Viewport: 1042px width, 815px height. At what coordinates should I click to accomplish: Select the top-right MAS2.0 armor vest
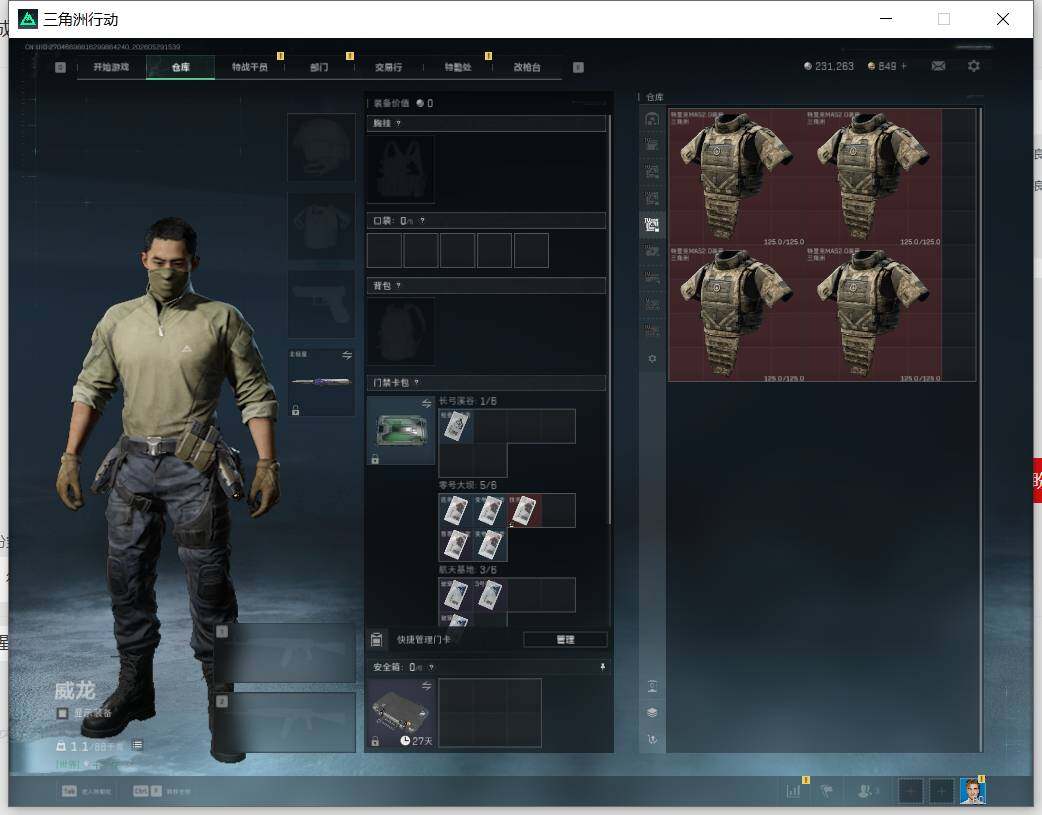click(x=873, y=177)
